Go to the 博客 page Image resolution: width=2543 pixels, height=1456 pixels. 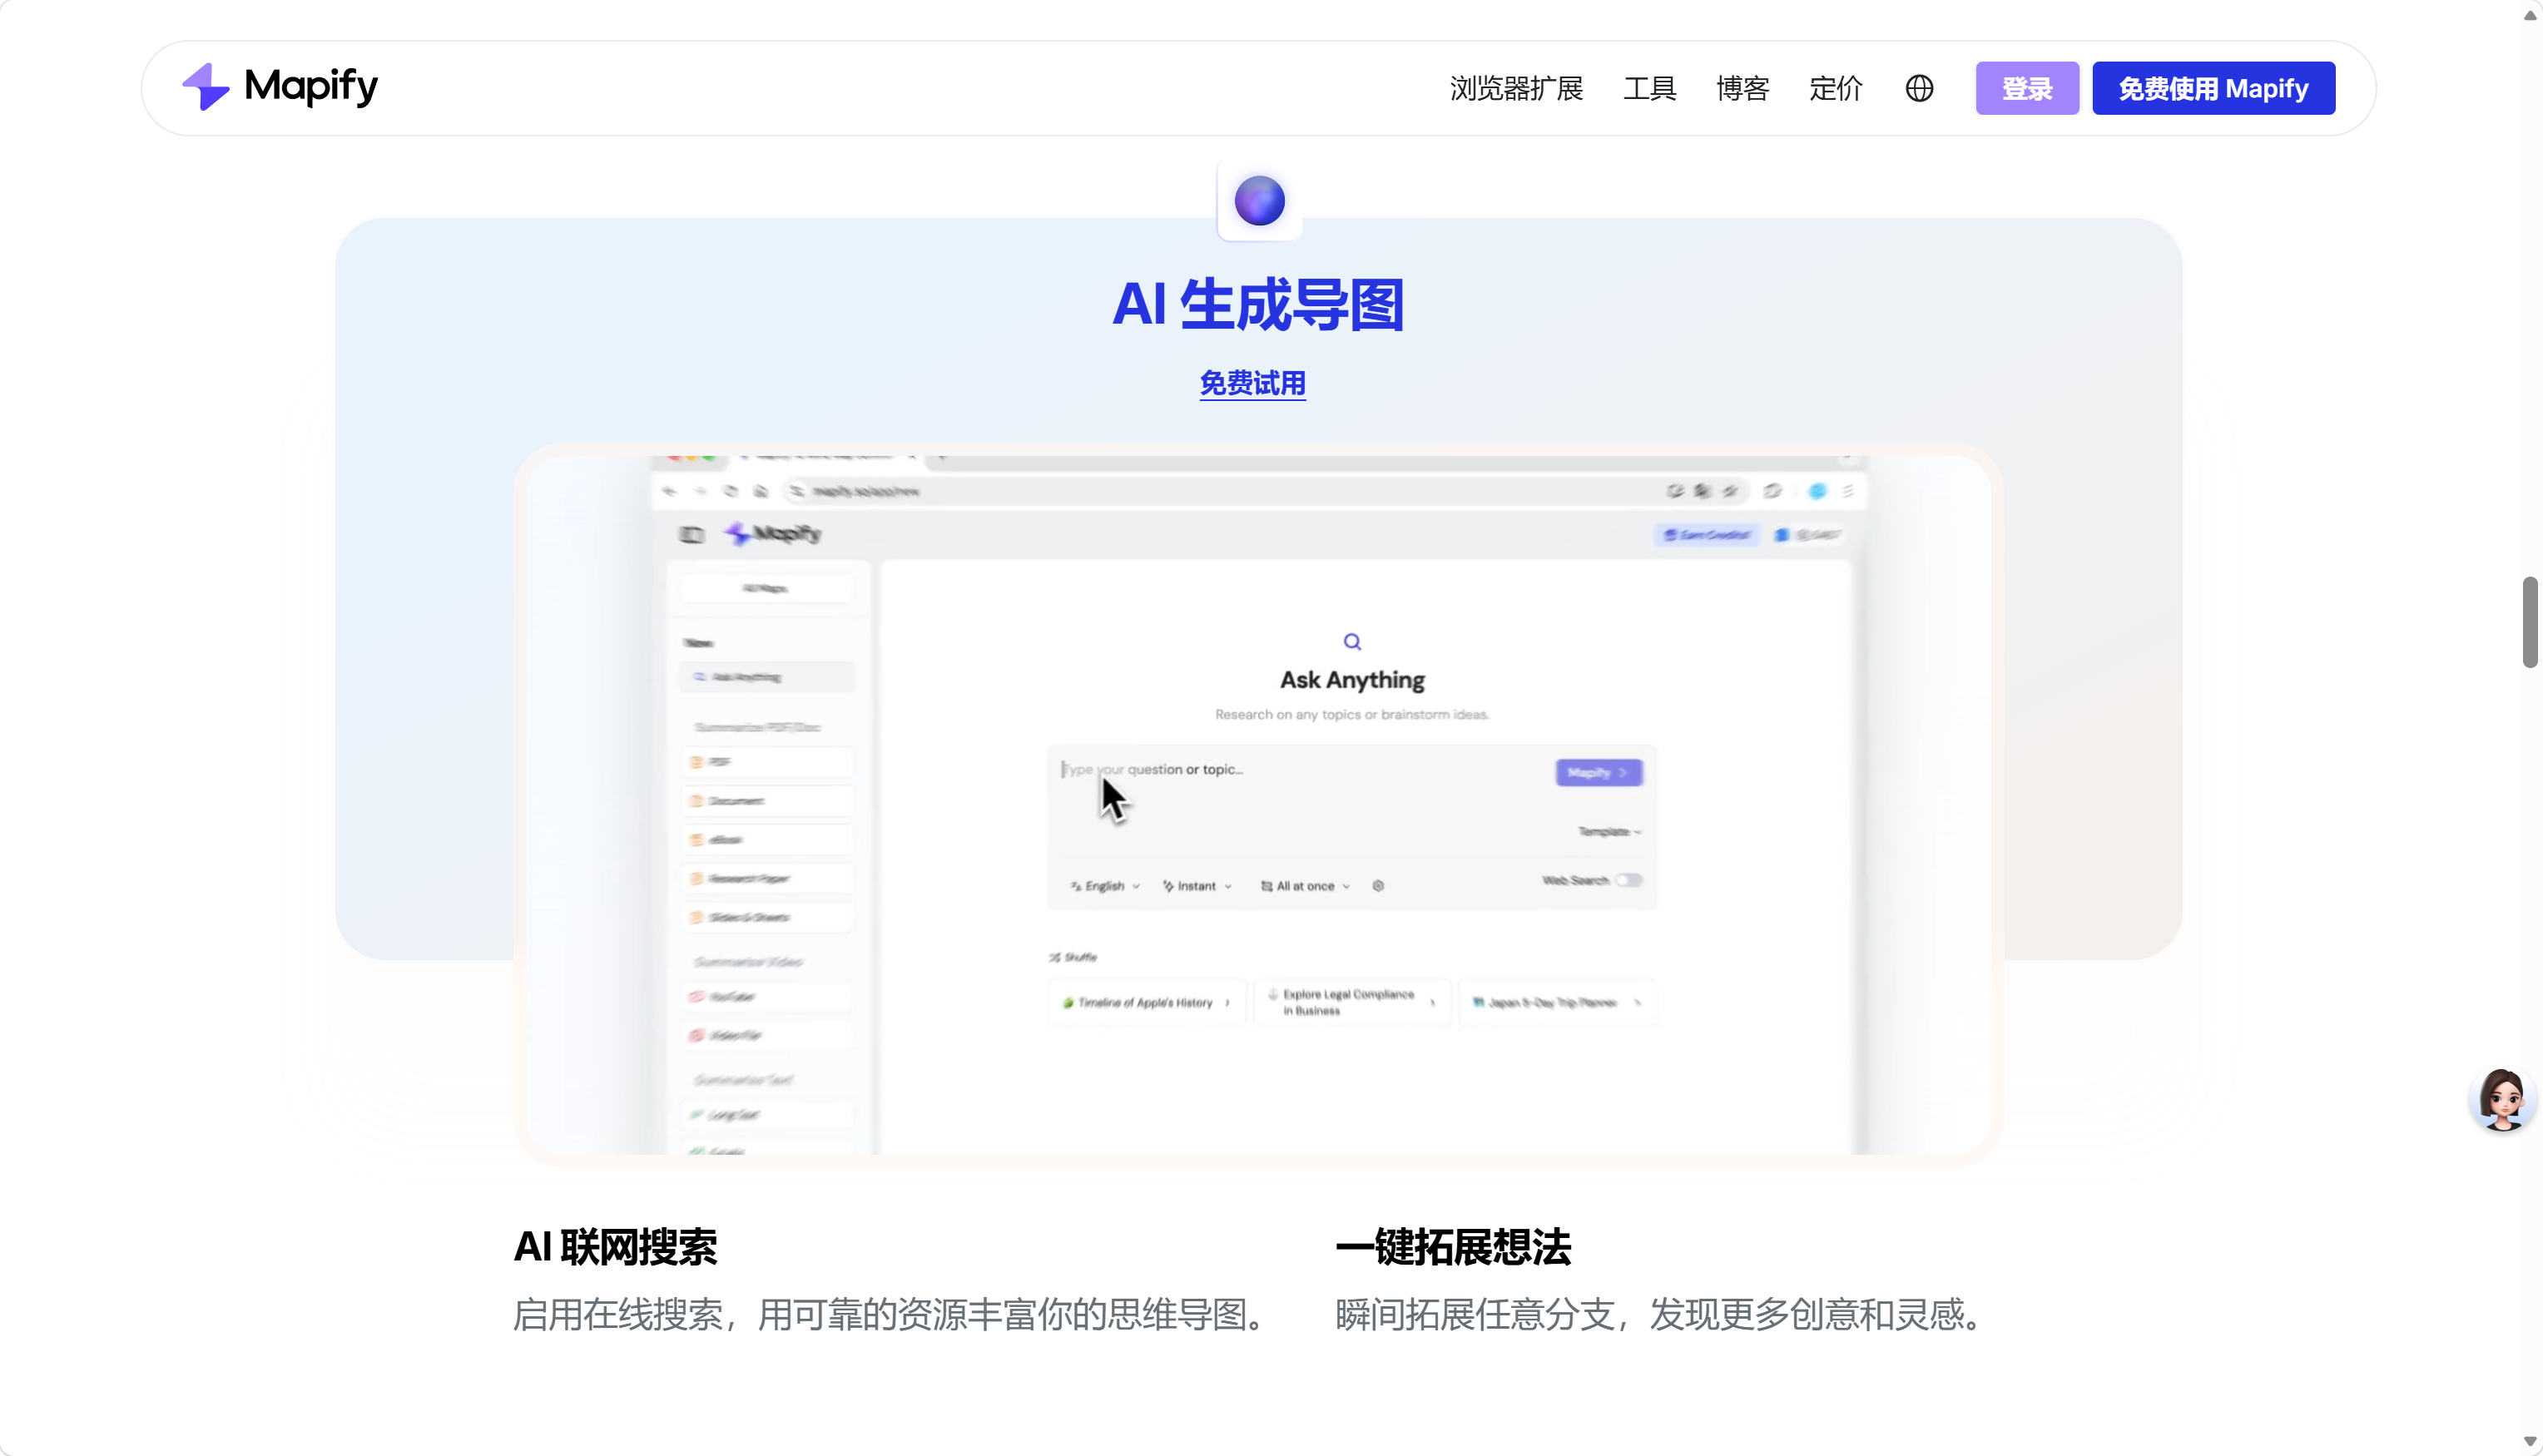(1742, 88)
